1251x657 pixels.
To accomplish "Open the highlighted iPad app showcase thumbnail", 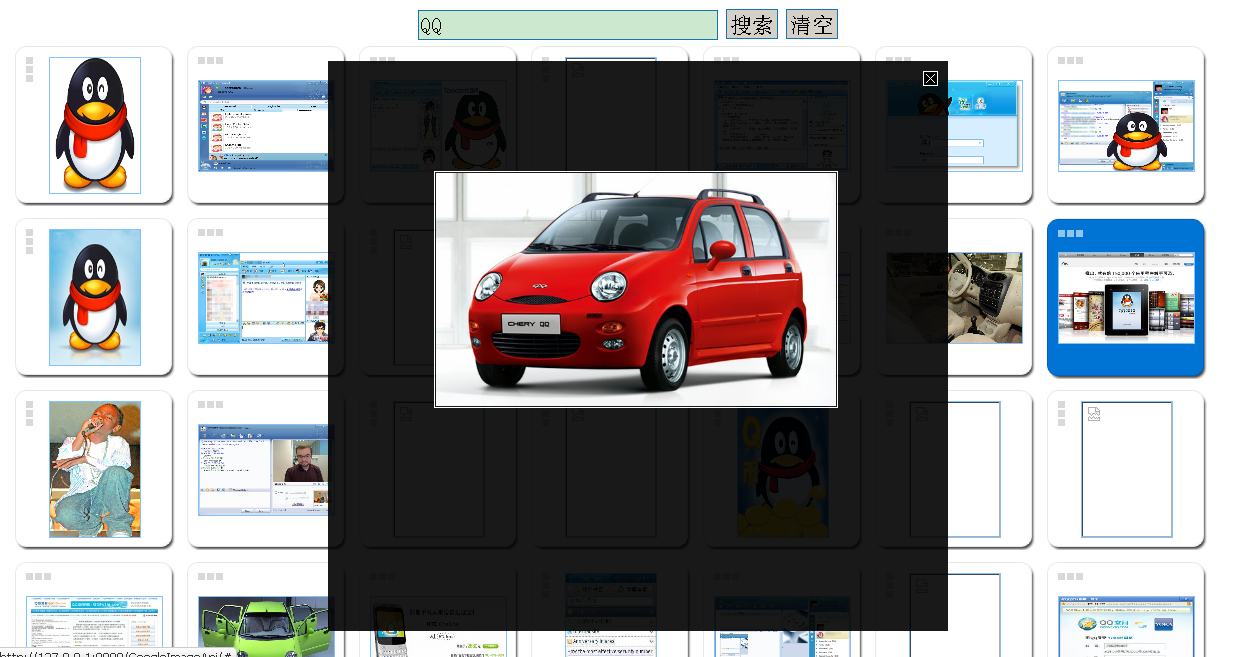I will click(1126, 298).
